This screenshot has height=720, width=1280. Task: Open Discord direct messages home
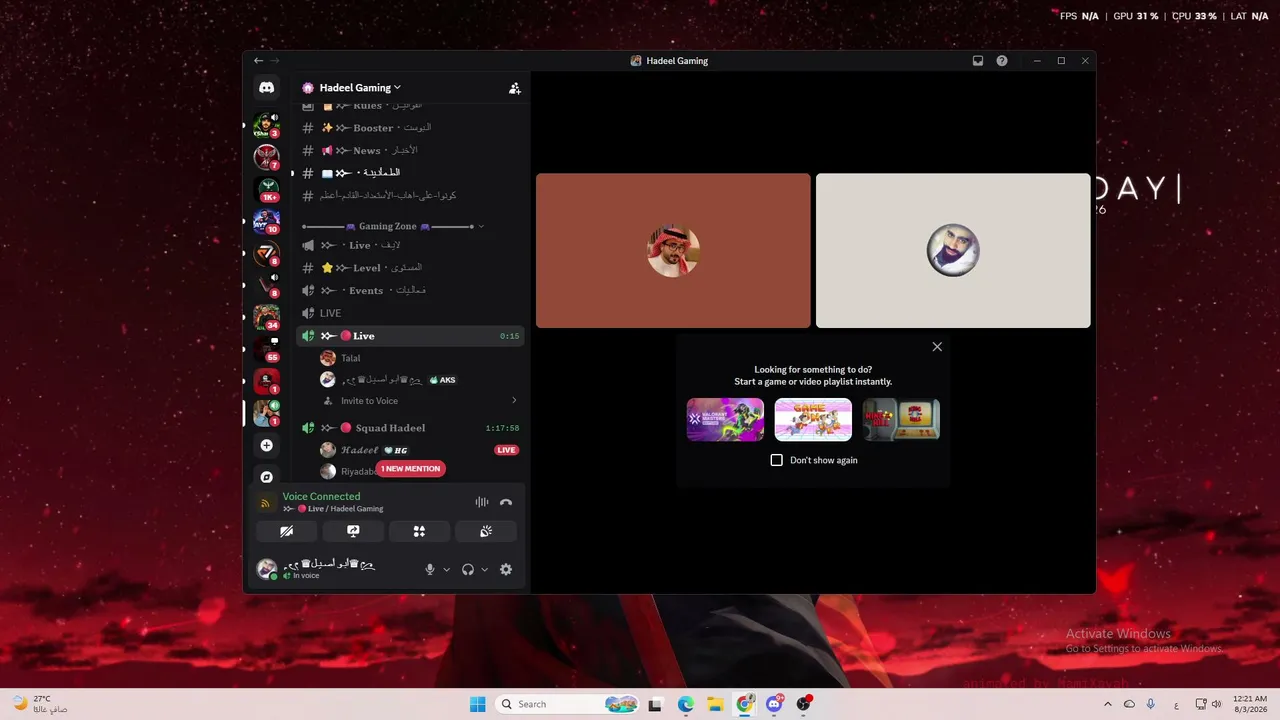click(266, 88)
